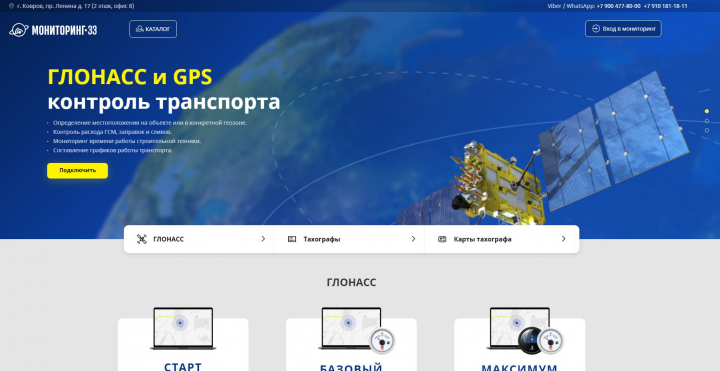Open the ГЛОНАСС category tab
This screenshot has width=720, height=371.
pyautogui.click(x=199, y=239)
